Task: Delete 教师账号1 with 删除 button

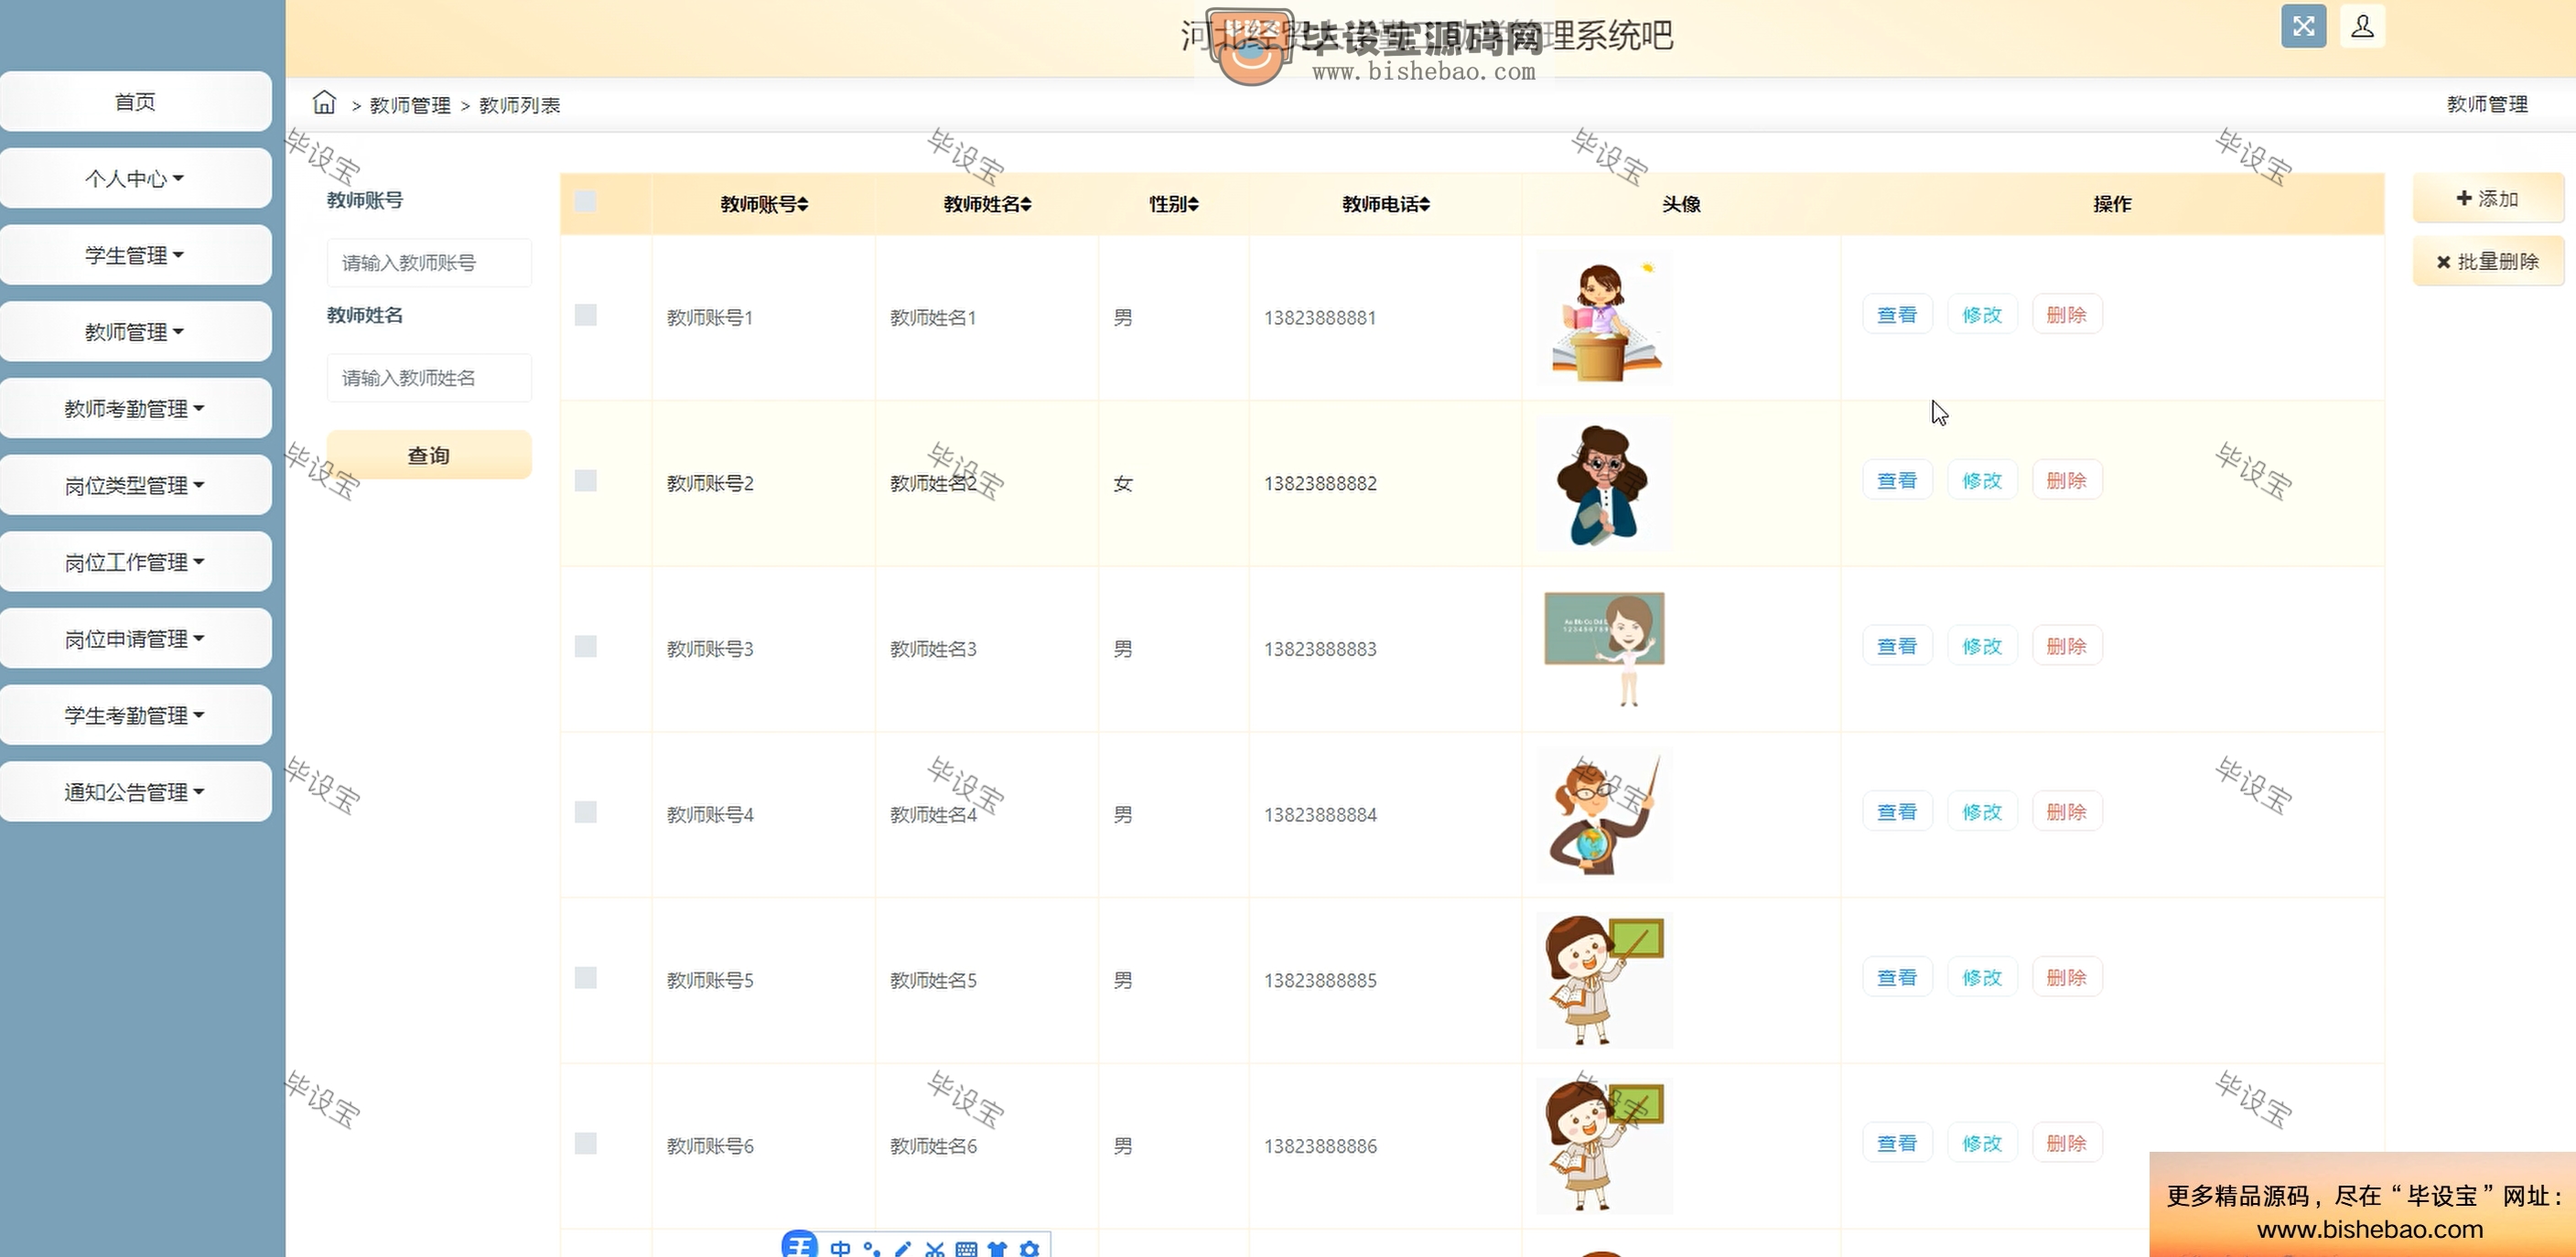Action: (2067, 315)
